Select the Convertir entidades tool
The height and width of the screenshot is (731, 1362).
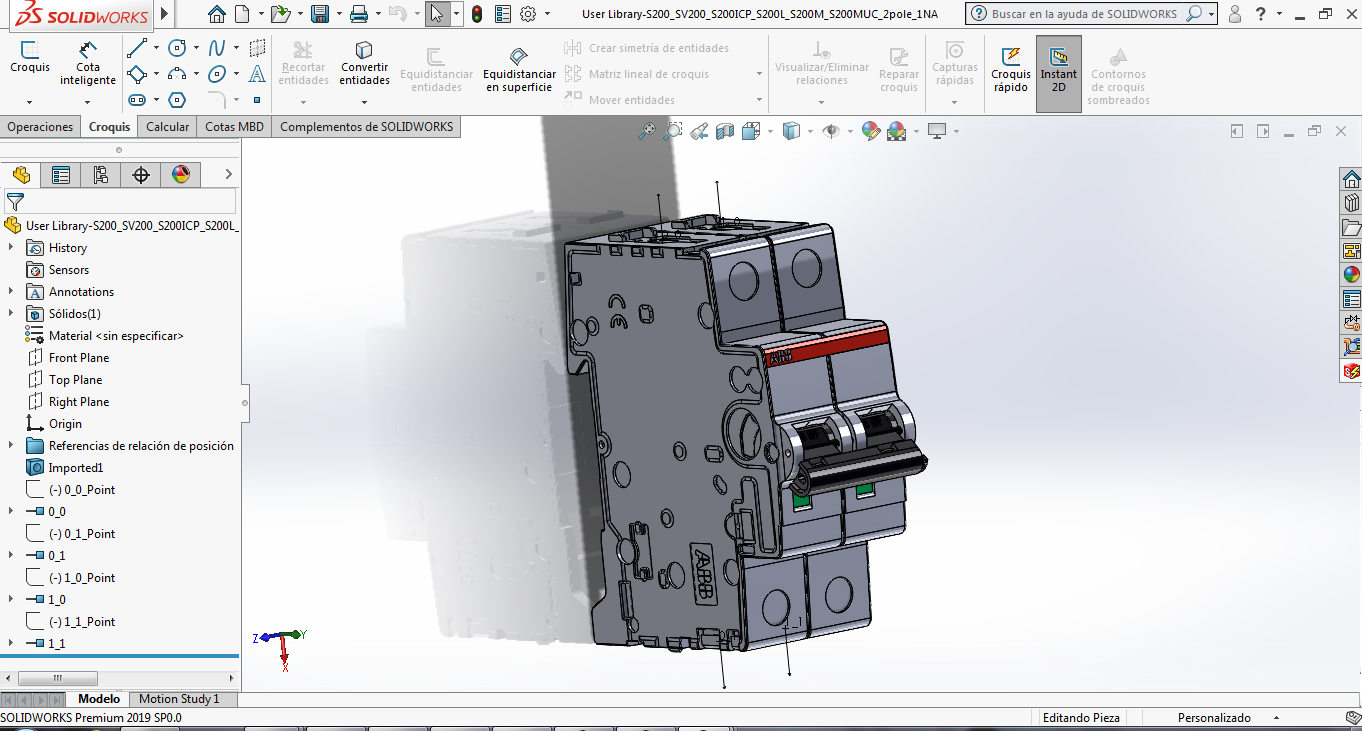(364, 62)
